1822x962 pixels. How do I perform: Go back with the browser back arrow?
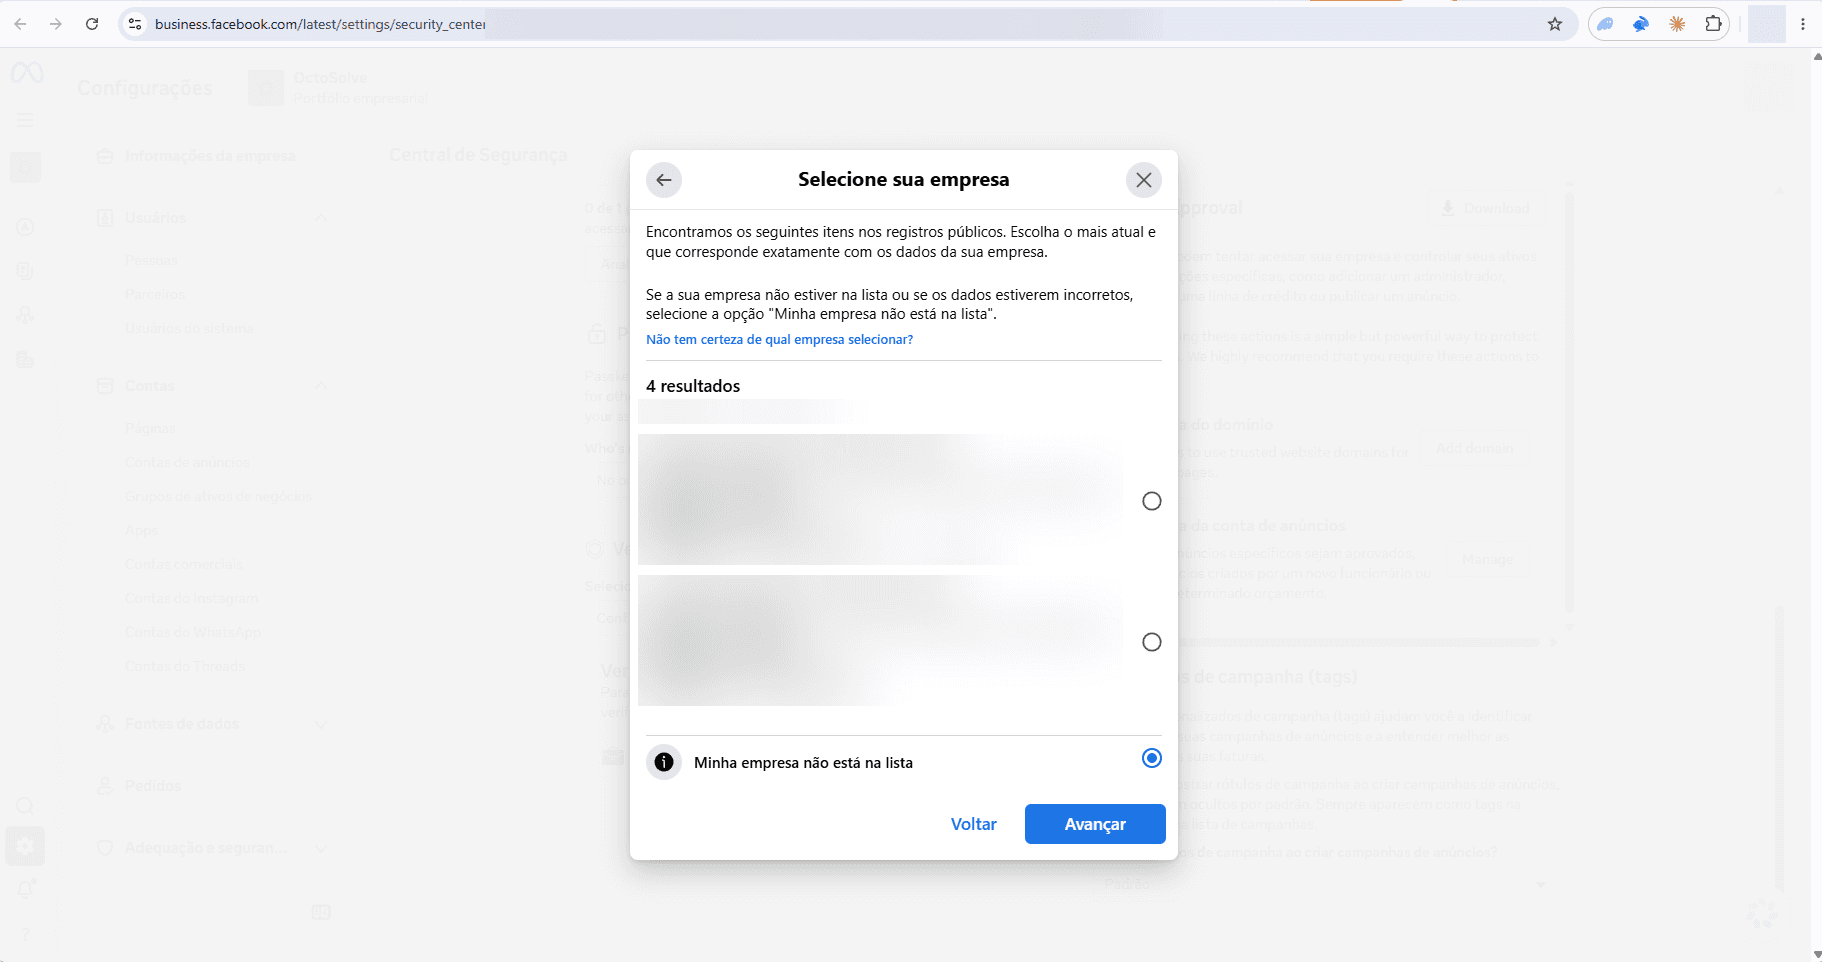coord(21,24)
